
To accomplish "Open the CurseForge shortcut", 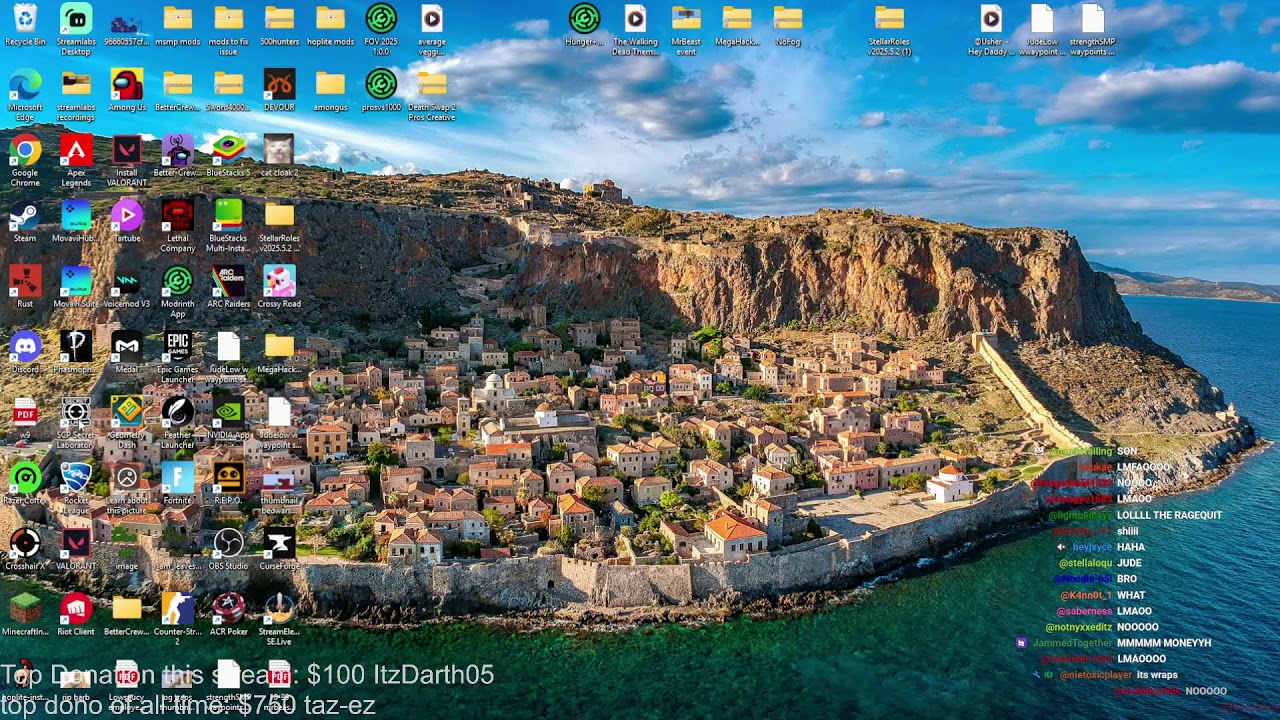I will tap(279, 543).
